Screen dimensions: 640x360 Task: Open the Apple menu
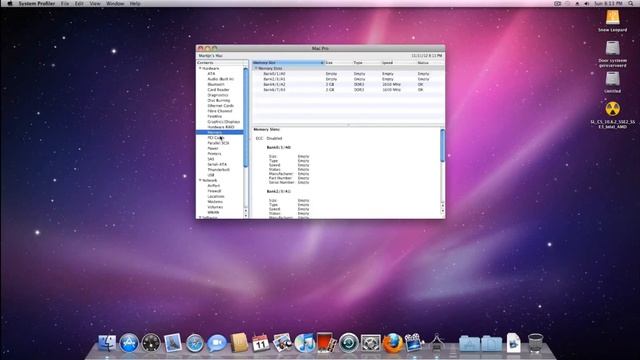tap(9, 3)
